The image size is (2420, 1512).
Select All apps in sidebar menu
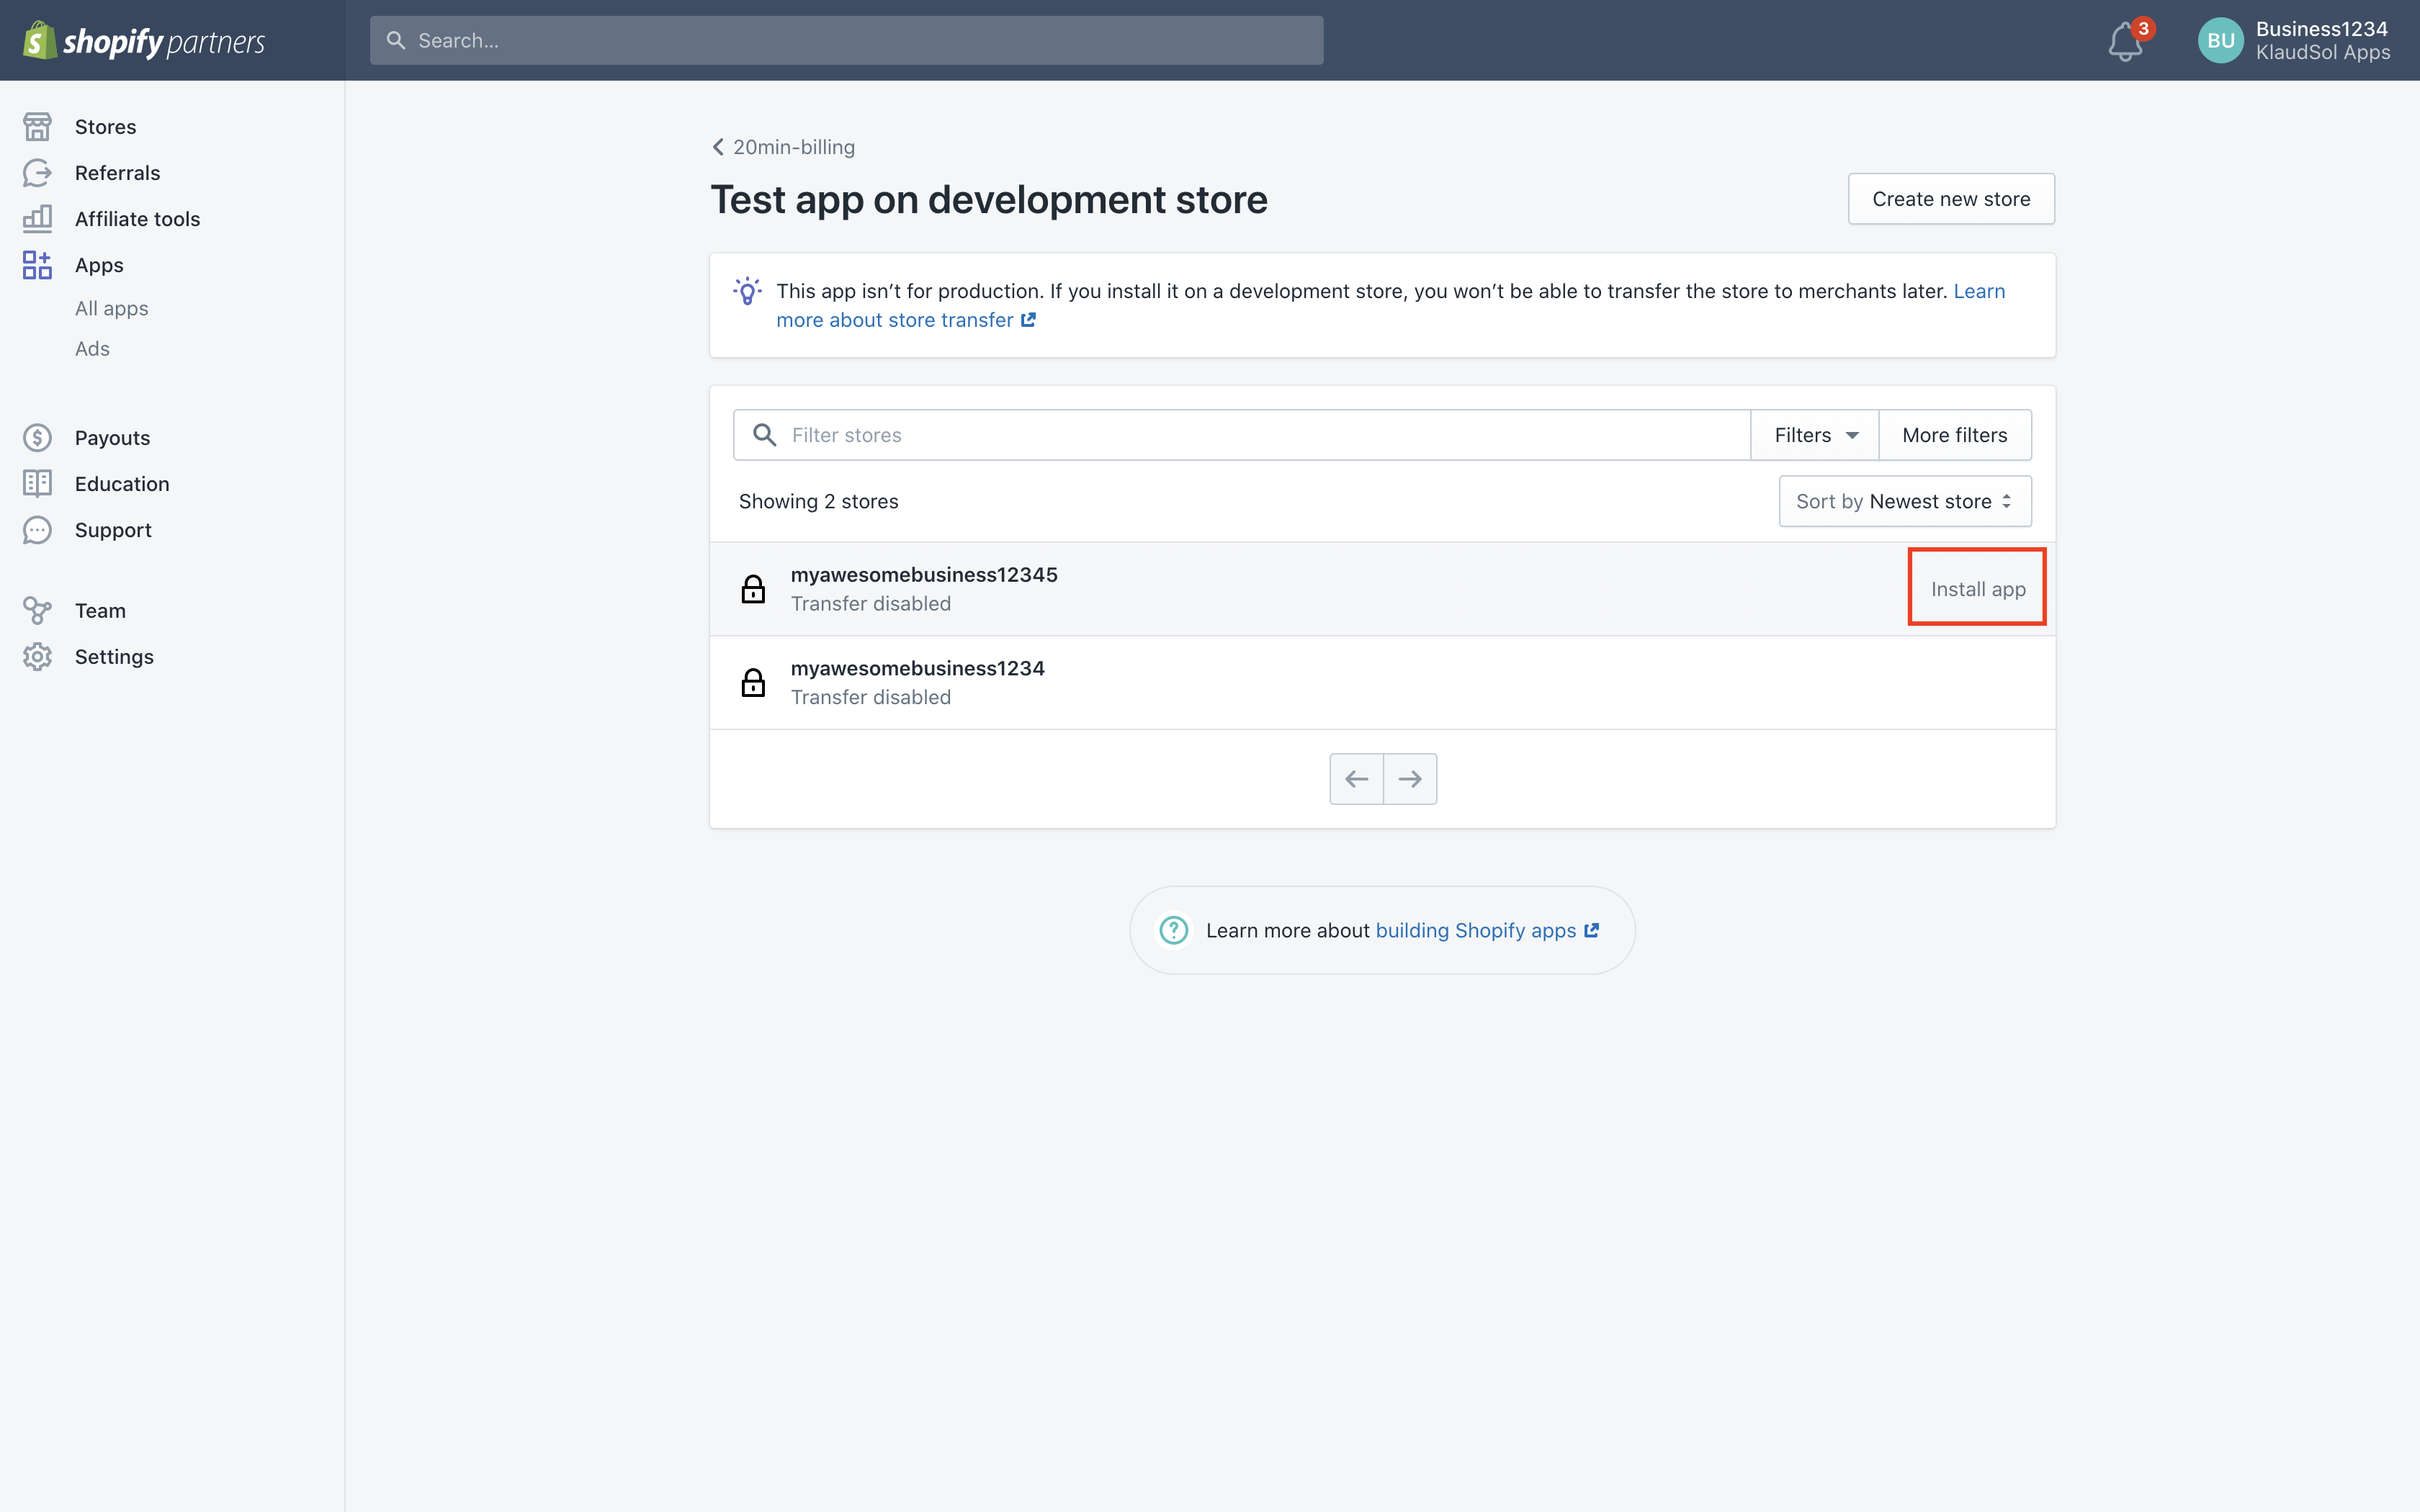point(112,309)
